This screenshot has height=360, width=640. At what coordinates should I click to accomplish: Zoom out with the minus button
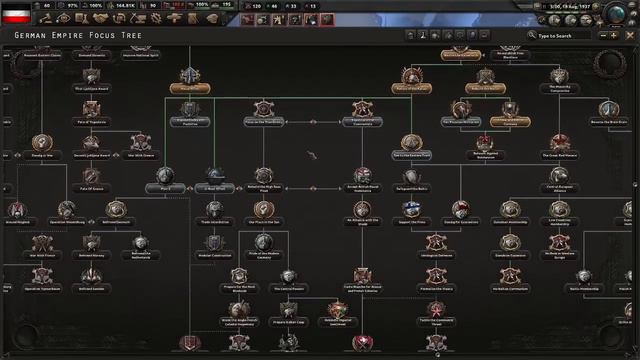pos(603,36)
